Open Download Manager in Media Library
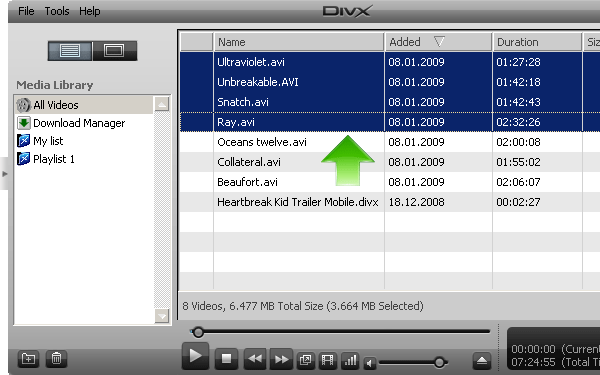 79,123
